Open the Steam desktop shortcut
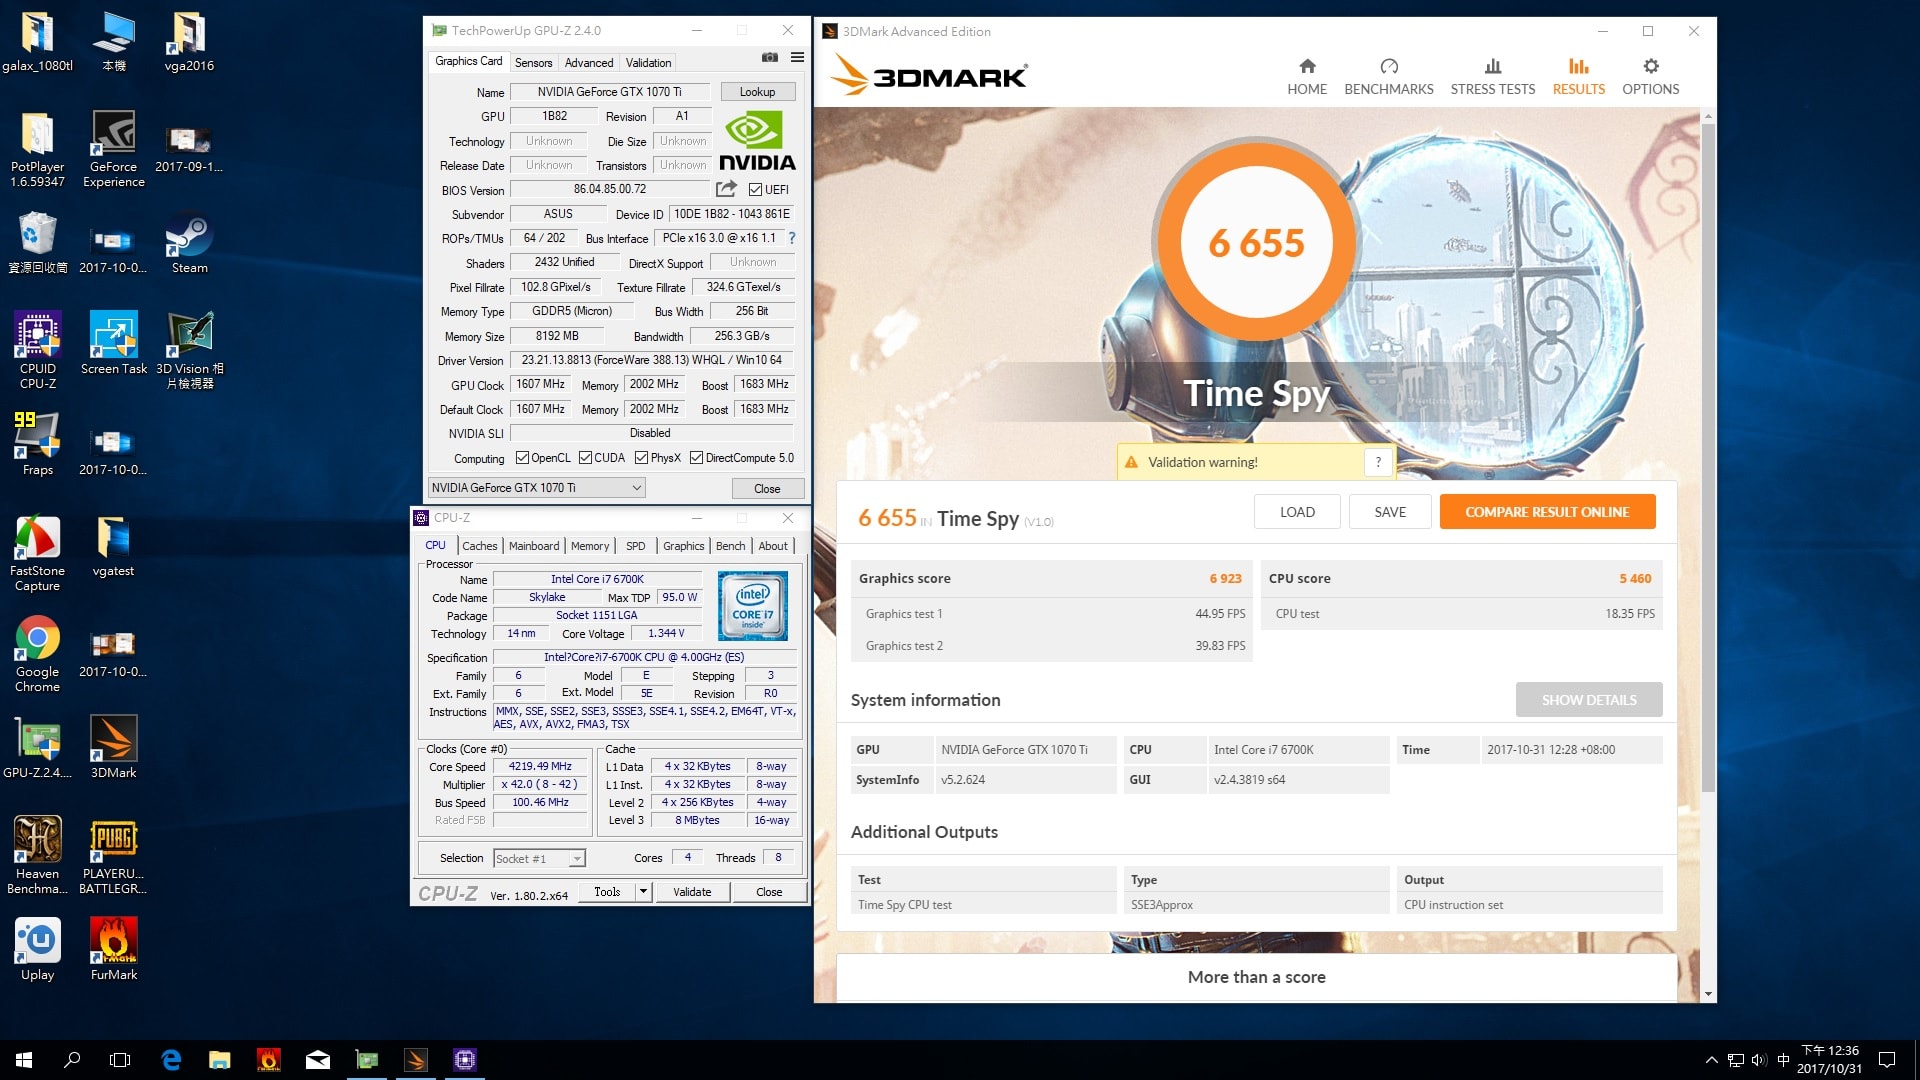Viewport: 1920px width, 1080px height. pyautogui.click(x=189, y=243)
